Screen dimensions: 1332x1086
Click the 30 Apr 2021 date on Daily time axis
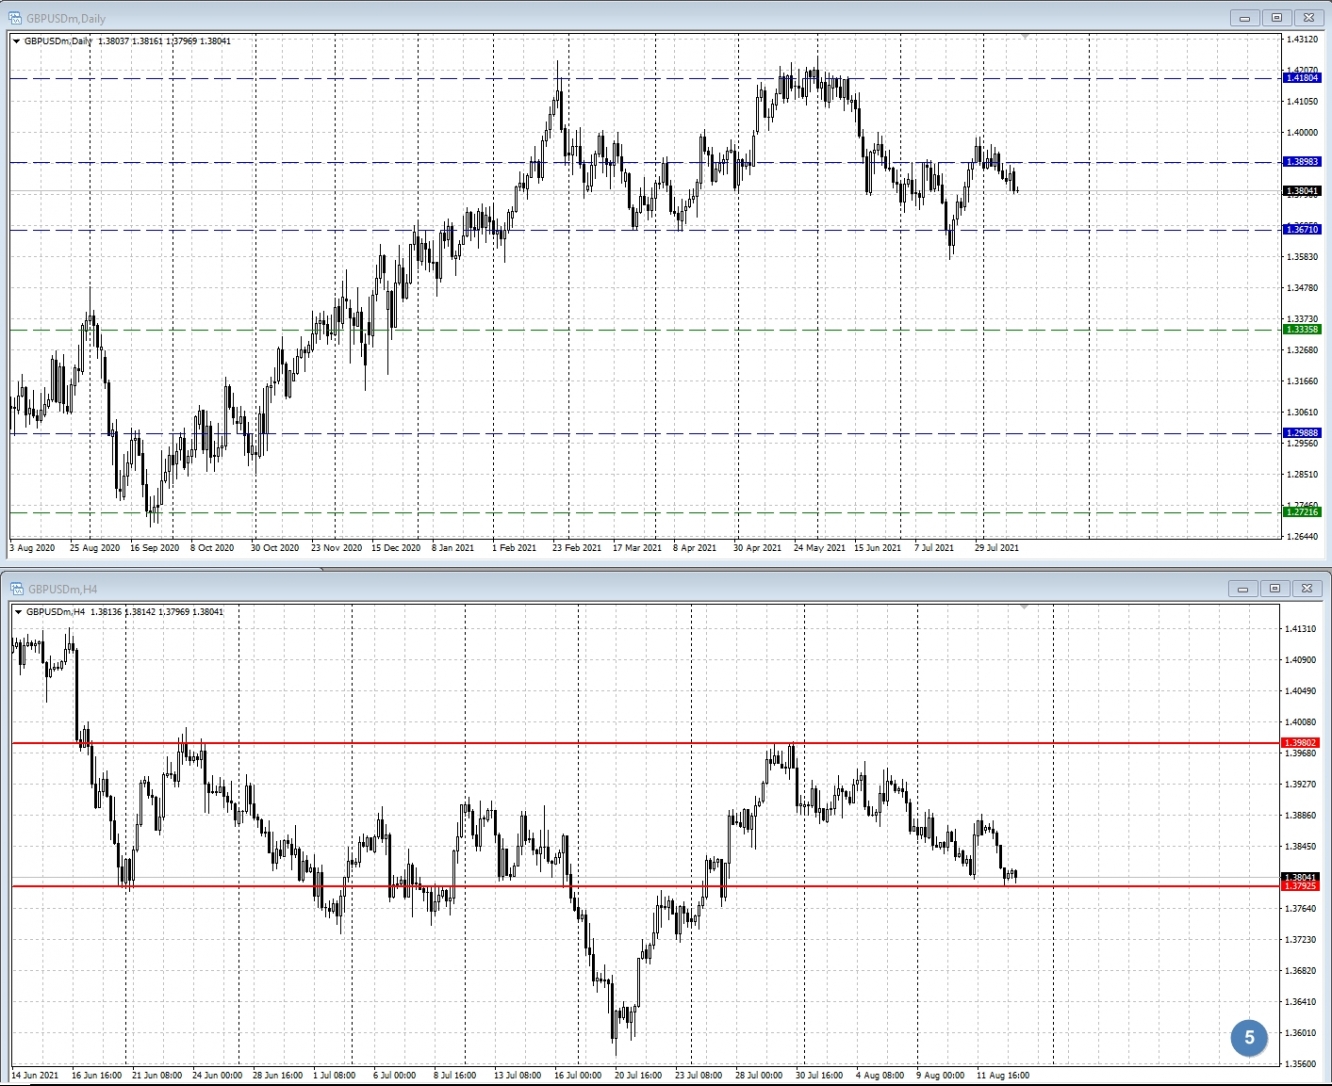click(x=757, y=548)
